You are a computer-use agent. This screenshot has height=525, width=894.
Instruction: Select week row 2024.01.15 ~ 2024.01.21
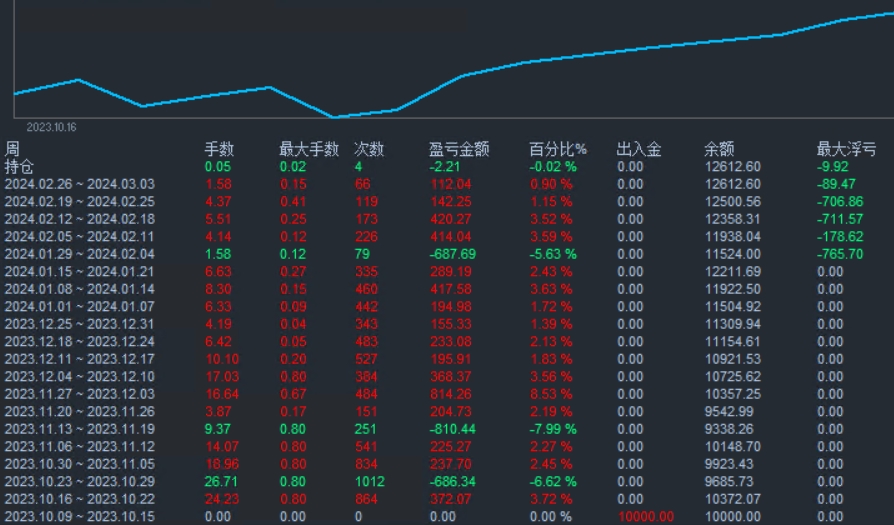tap(80, 272)
